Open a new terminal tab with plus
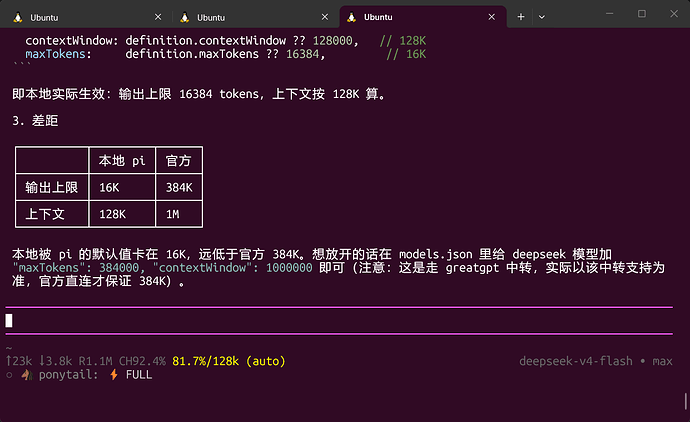The width and height of the screenshot is (690, 422). pos(521,17)
